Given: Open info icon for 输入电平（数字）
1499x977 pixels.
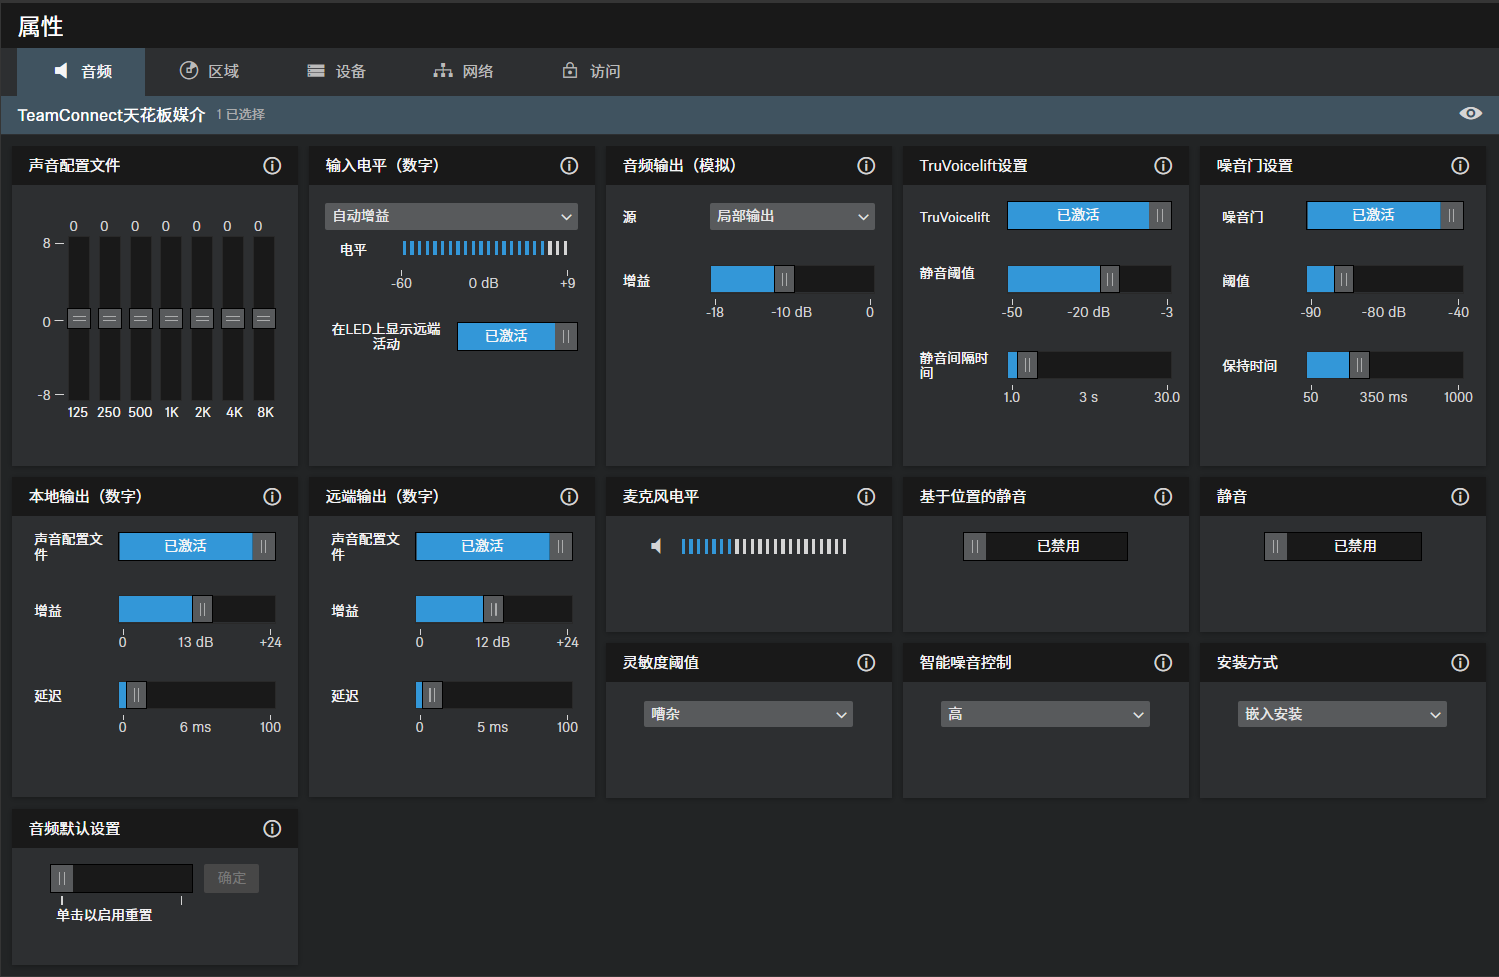Looking at the screenshot, I should point(569,166).
